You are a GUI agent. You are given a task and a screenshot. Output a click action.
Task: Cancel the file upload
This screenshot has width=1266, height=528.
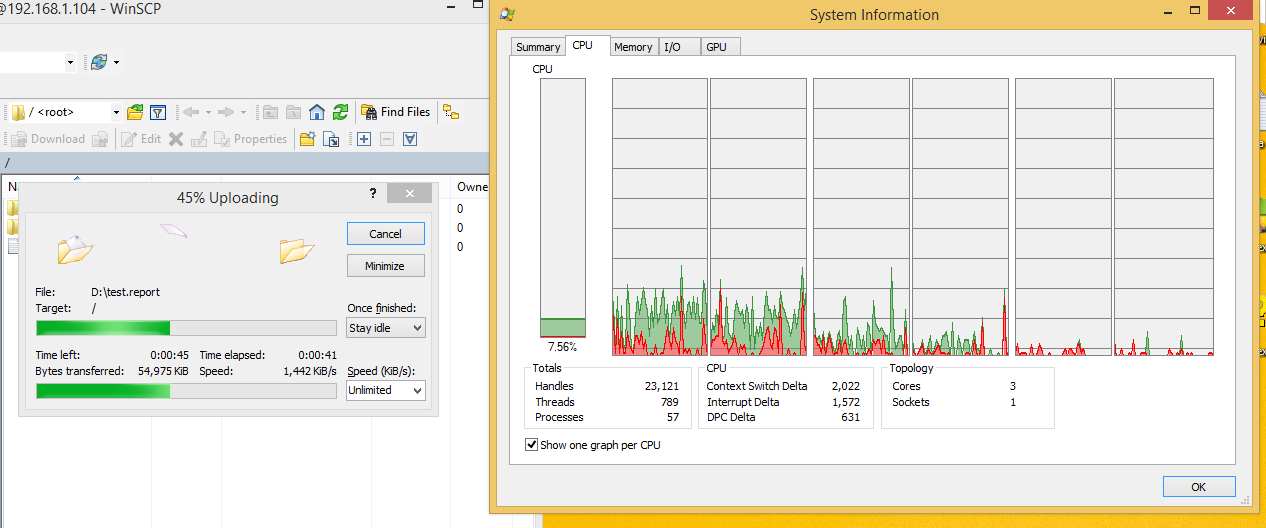[x=385, y=234]
